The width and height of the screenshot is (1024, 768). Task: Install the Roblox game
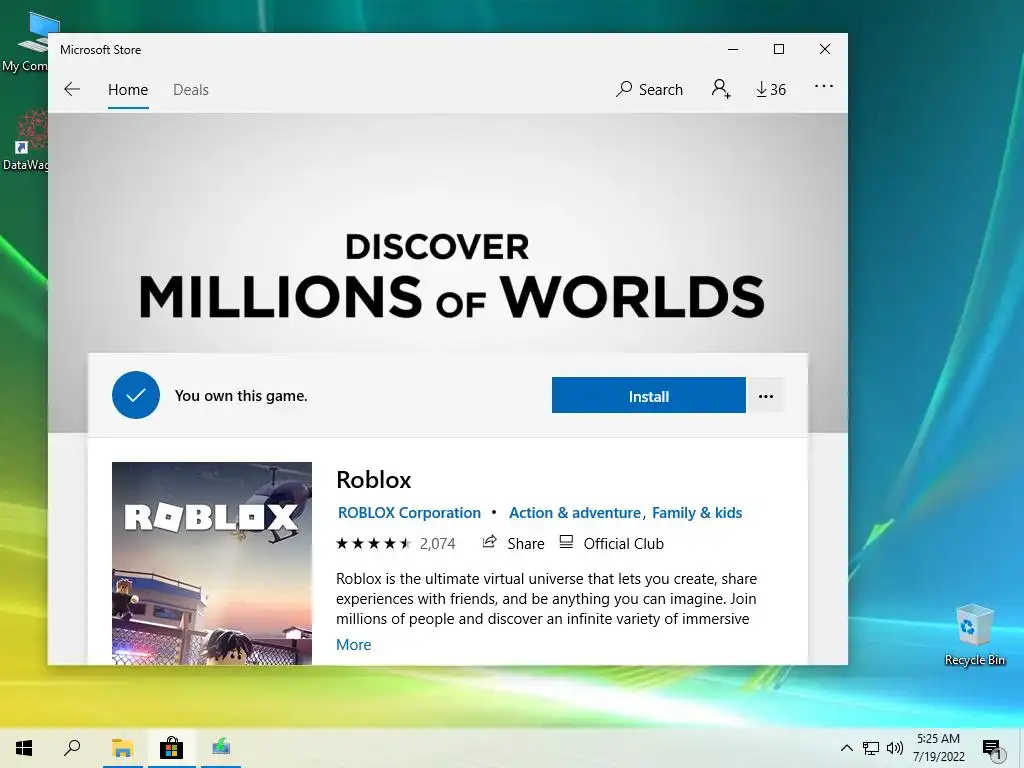(648, 395)
